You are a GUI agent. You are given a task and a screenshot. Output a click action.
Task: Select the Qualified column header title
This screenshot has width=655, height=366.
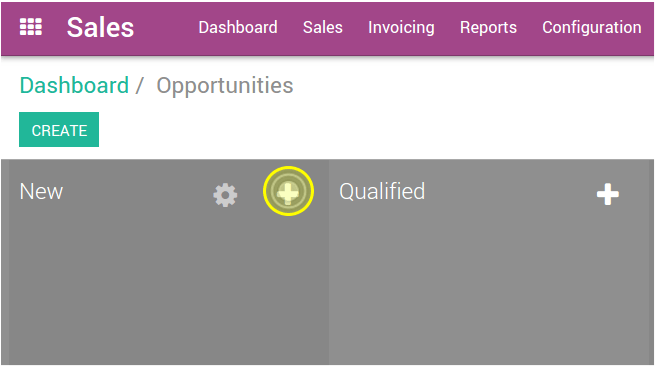382,192
